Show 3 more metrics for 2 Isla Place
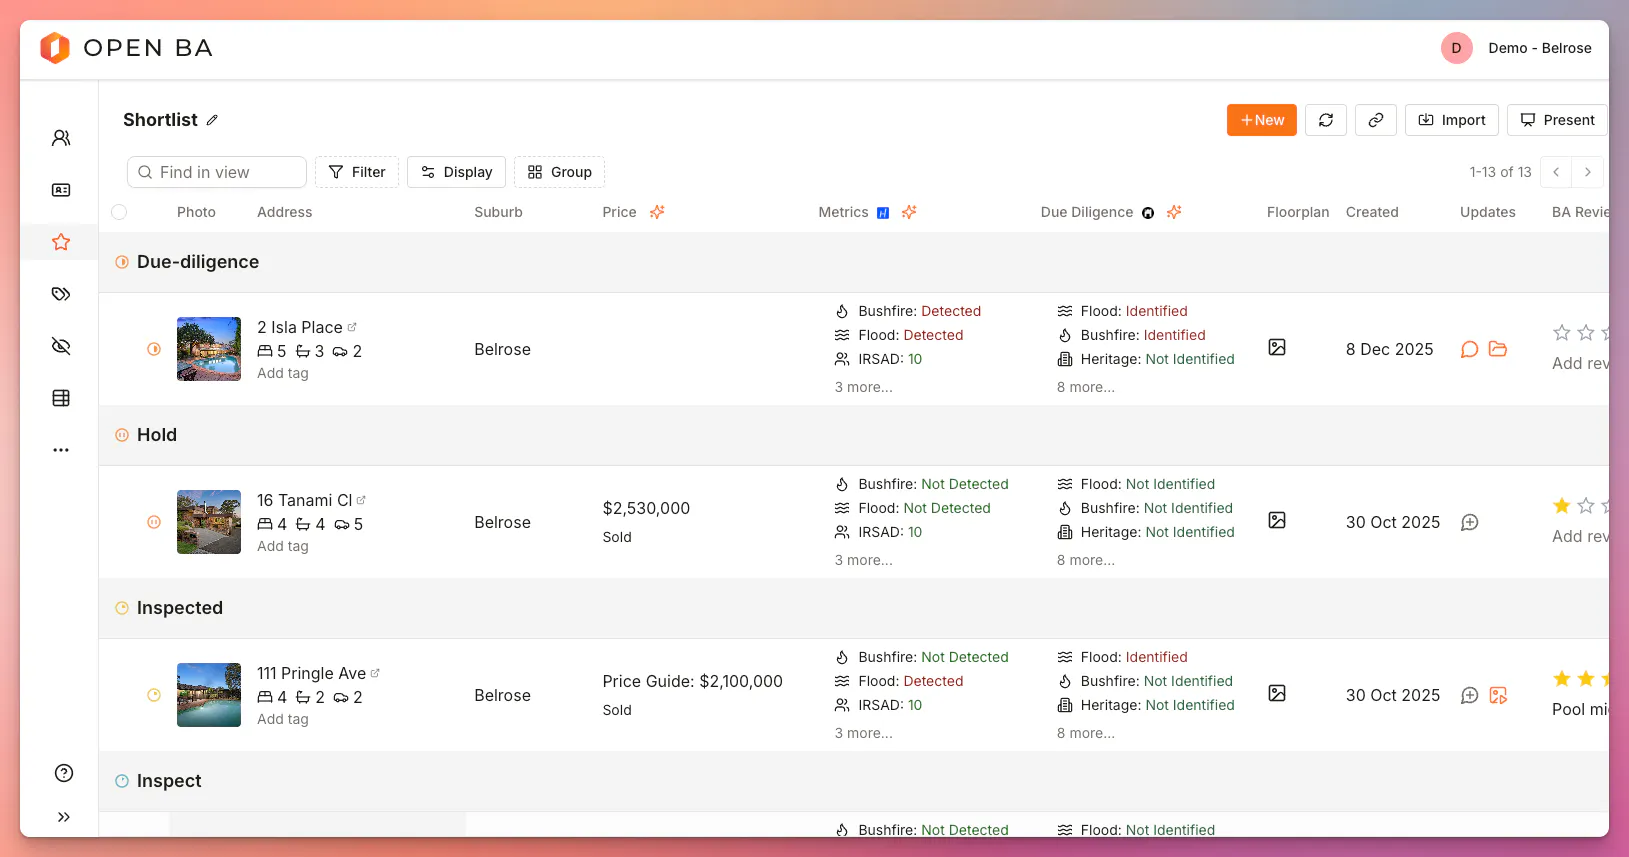This screenshot has width=1629, height=857. pos(864,387)
